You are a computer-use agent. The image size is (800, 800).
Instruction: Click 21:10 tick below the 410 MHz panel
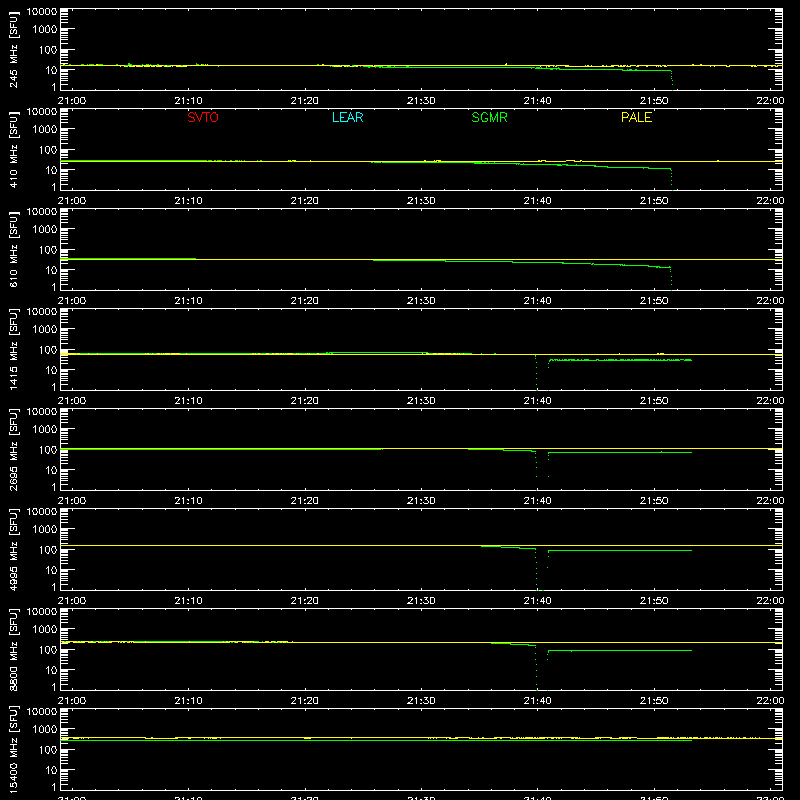pos(188,201)
